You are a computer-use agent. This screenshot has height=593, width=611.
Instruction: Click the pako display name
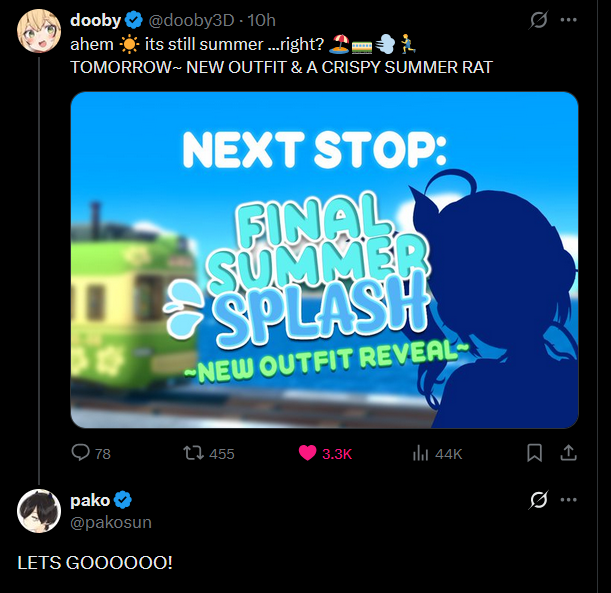pos(90,500)
